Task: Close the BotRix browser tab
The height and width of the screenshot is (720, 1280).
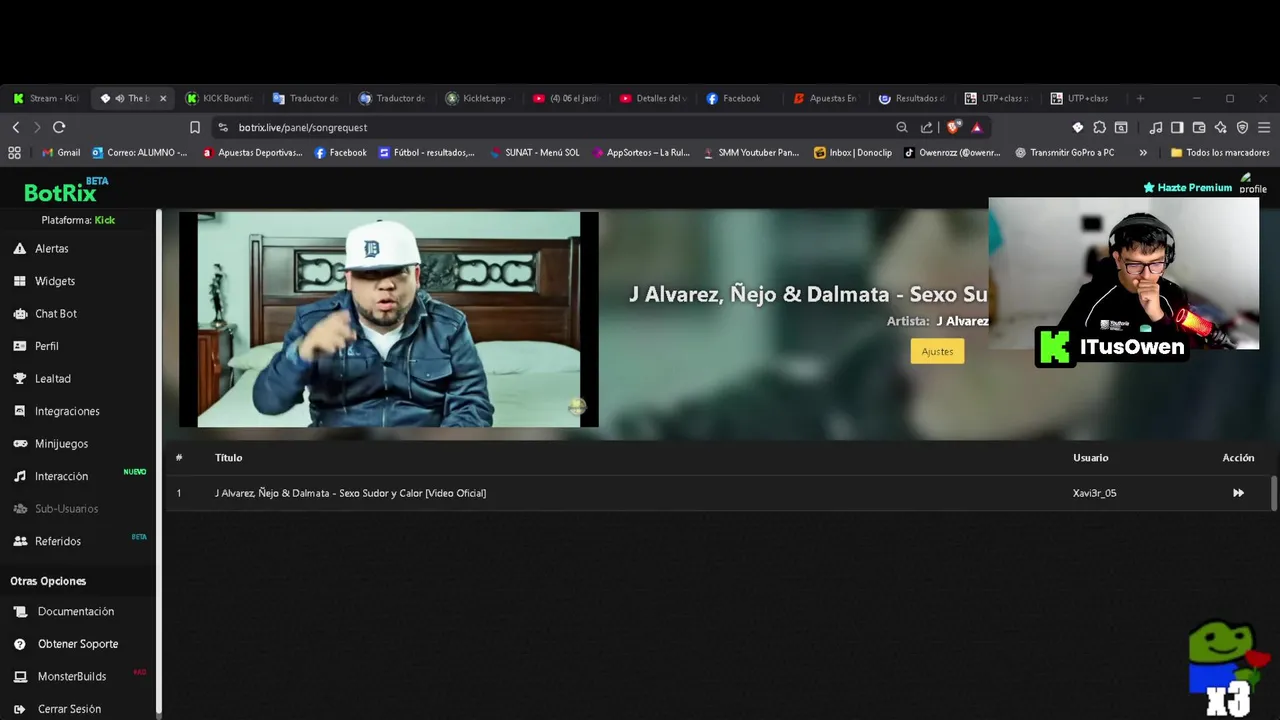Action: [163, 98]
